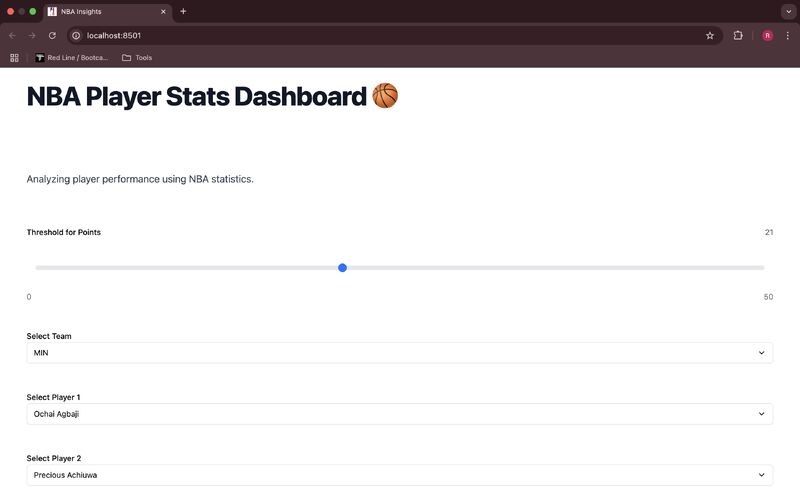This screenshot has width=800, height=500.
Task: Go back using the browser back arrow
Action: (12, 36)
